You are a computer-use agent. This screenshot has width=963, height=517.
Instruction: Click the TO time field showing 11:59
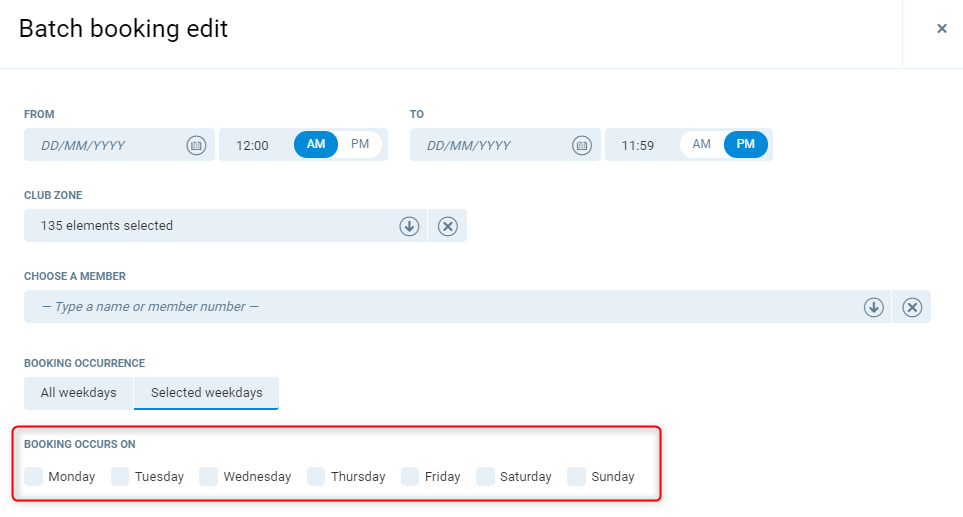(638, 145)
